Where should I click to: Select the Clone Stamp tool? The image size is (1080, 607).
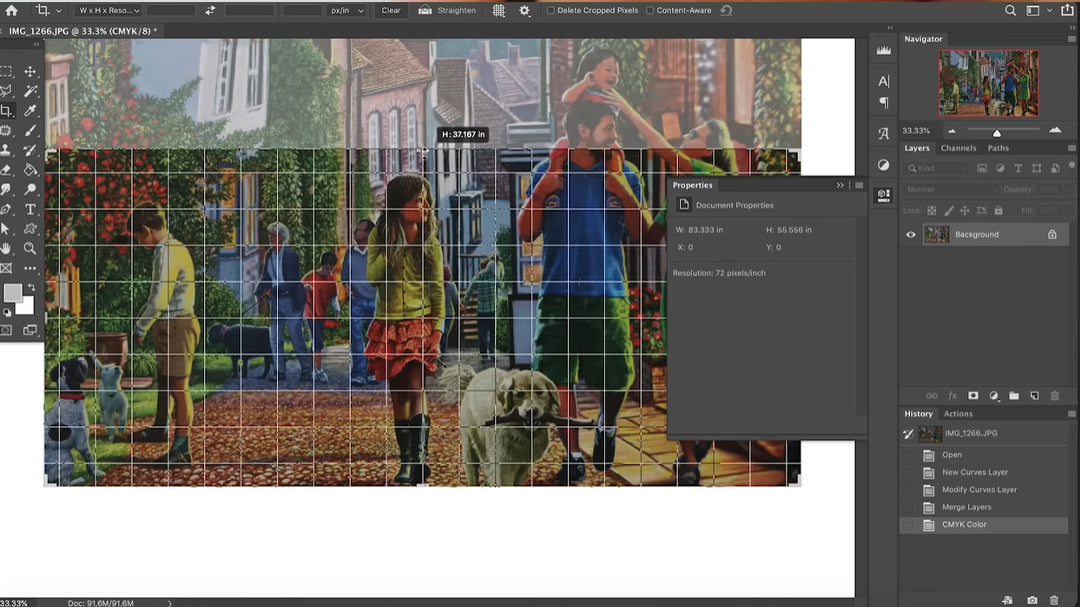tap(6, 150)
